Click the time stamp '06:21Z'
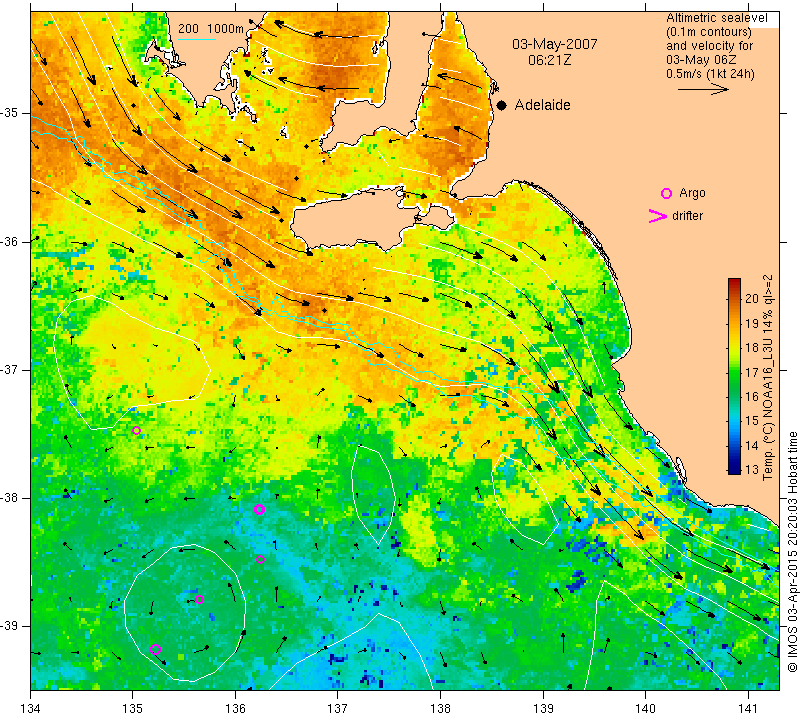Viewport: 800px width, 720px height. 549,60
